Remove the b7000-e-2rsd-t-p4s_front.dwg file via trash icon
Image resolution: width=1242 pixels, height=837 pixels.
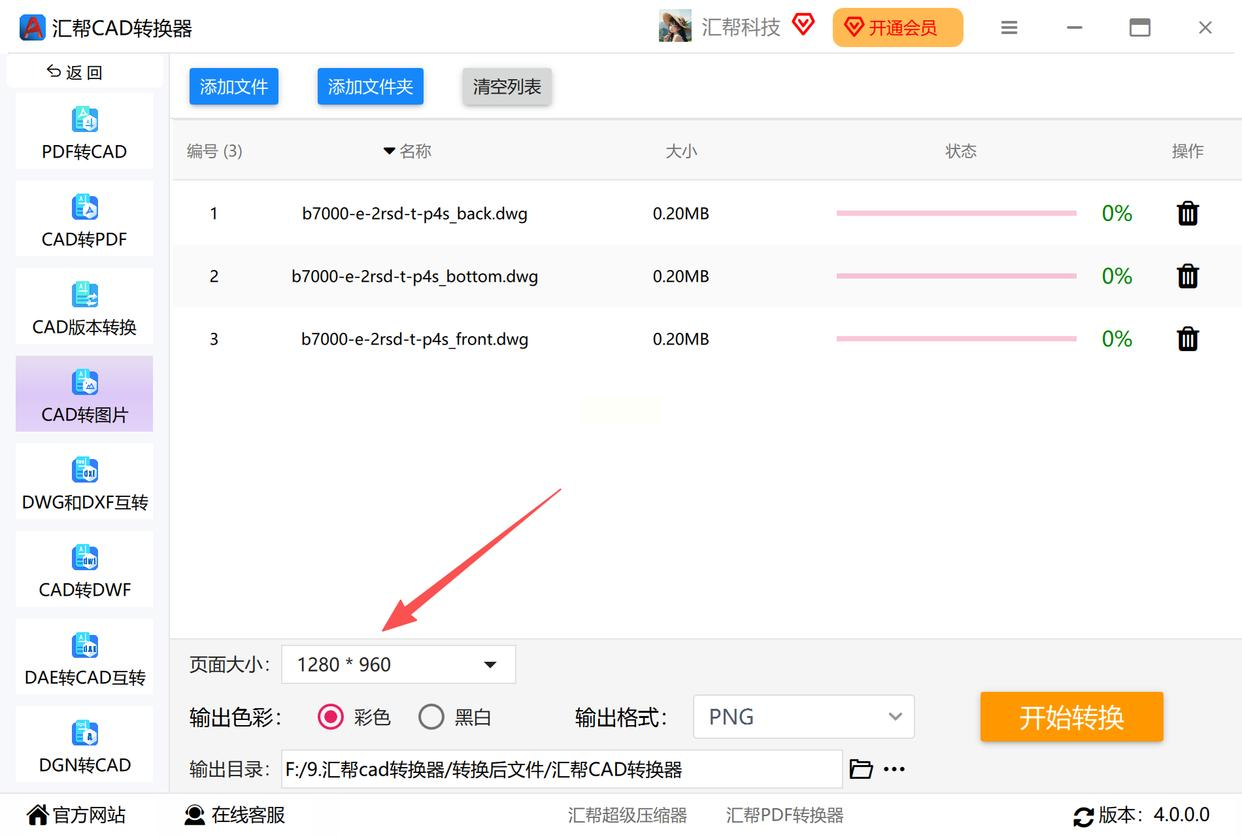click(1187, 339)
